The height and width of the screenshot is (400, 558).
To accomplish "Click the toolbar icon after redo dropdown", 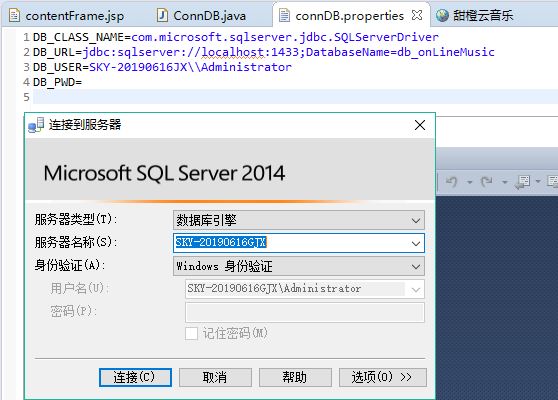I will coord(522,182).
